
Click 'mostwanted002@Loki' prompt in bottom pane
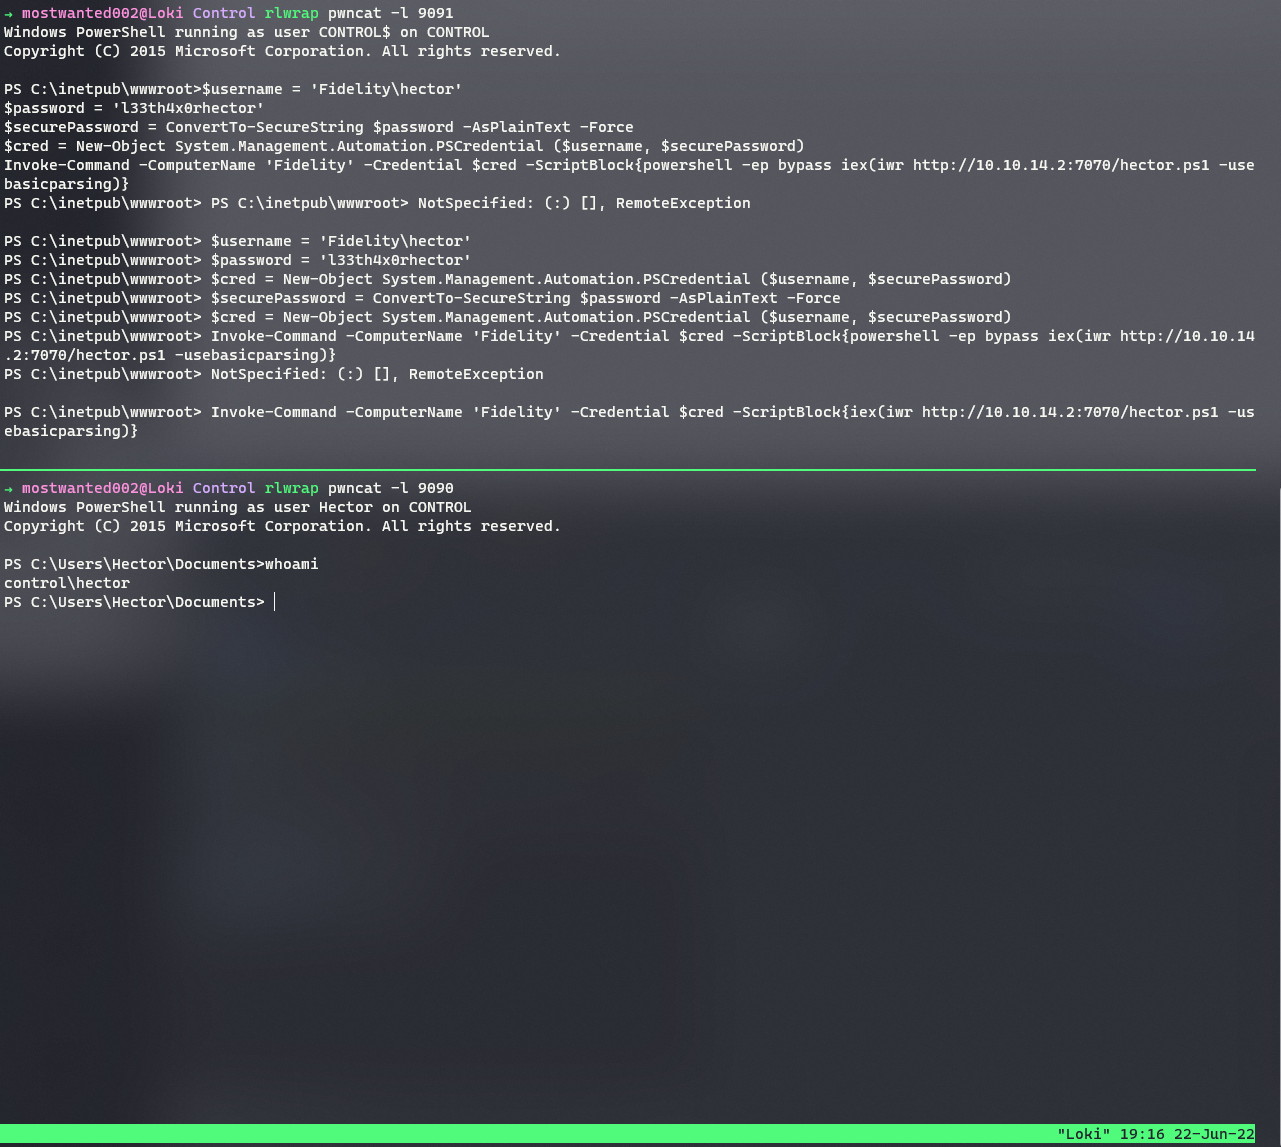(x=103, y=488)
